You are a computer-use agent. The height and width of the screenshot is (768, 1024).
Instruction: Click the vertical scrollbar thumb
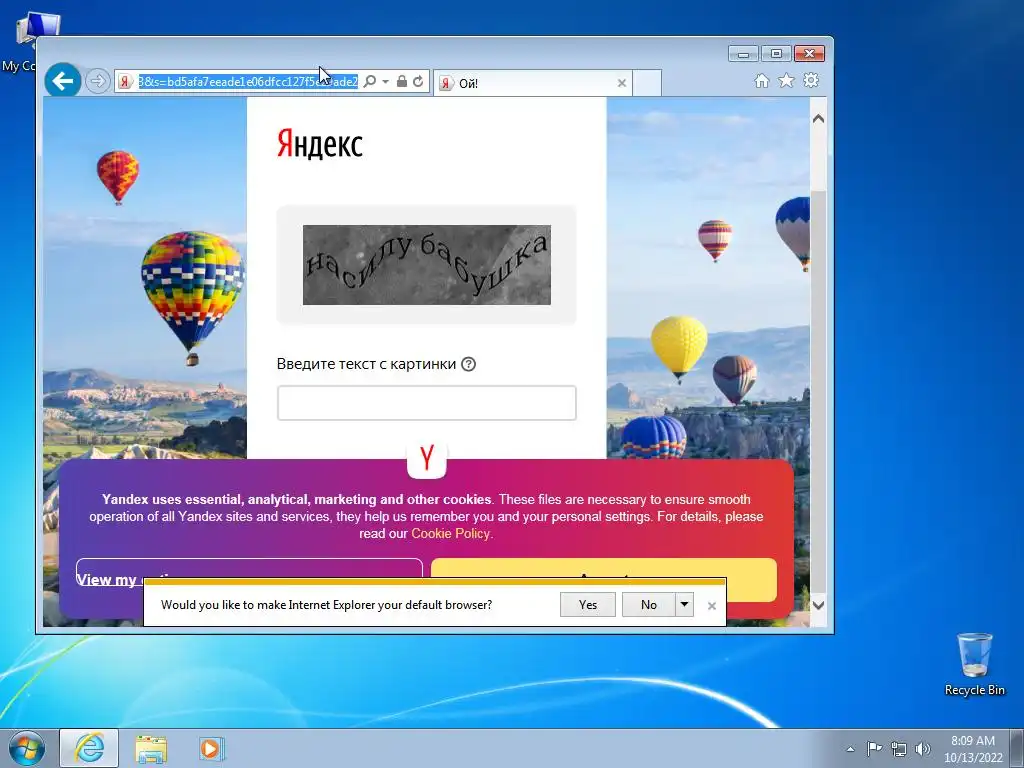(x=818, y=391)
